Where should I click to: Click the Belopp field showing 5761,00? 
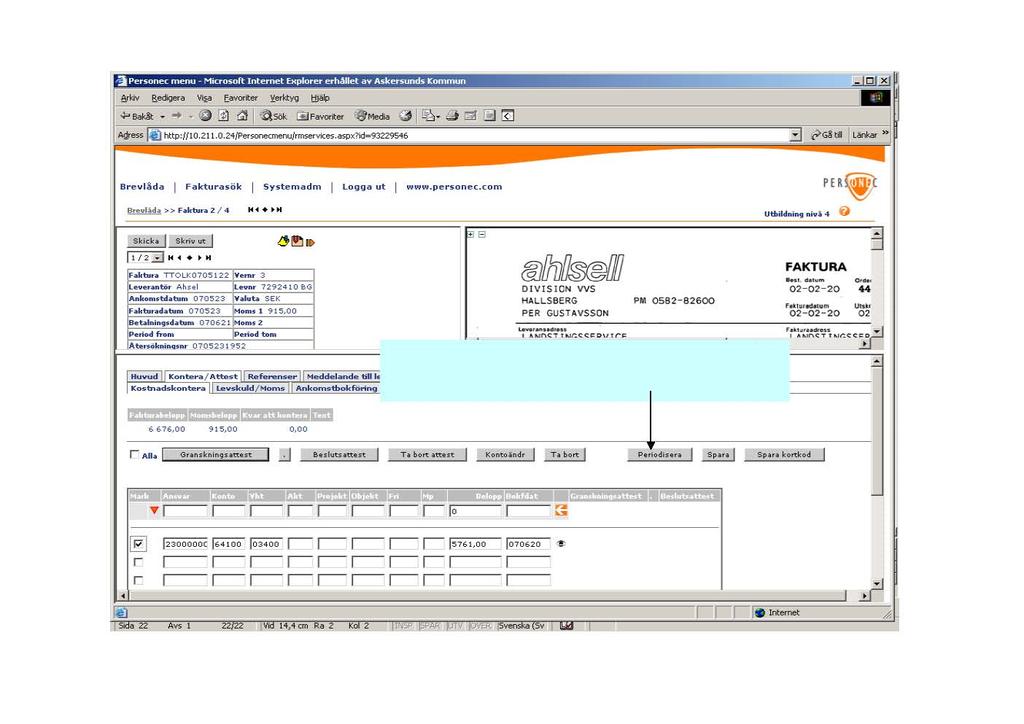[x=475, y=543]
